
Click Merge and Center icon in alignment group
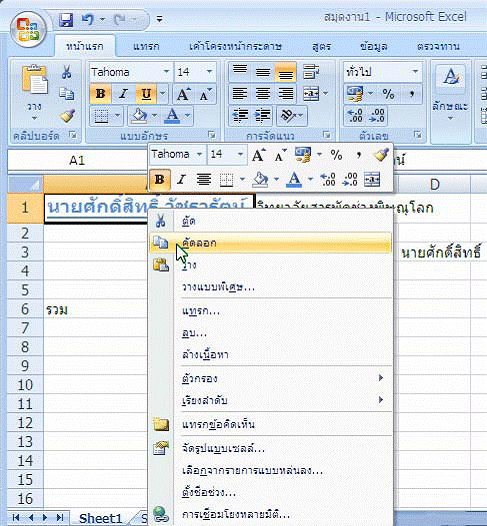311,94
